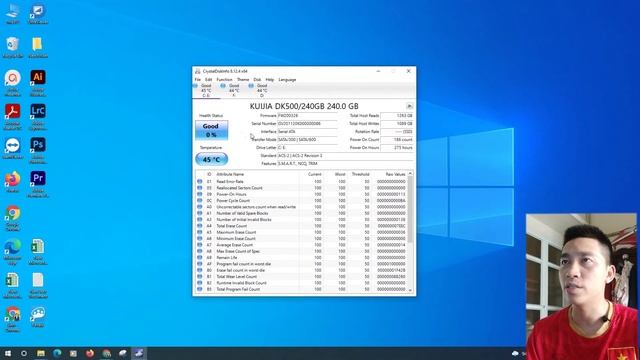Open the Help menu
The width and height of the screenshot is (640, 360).
click(270, 80)
